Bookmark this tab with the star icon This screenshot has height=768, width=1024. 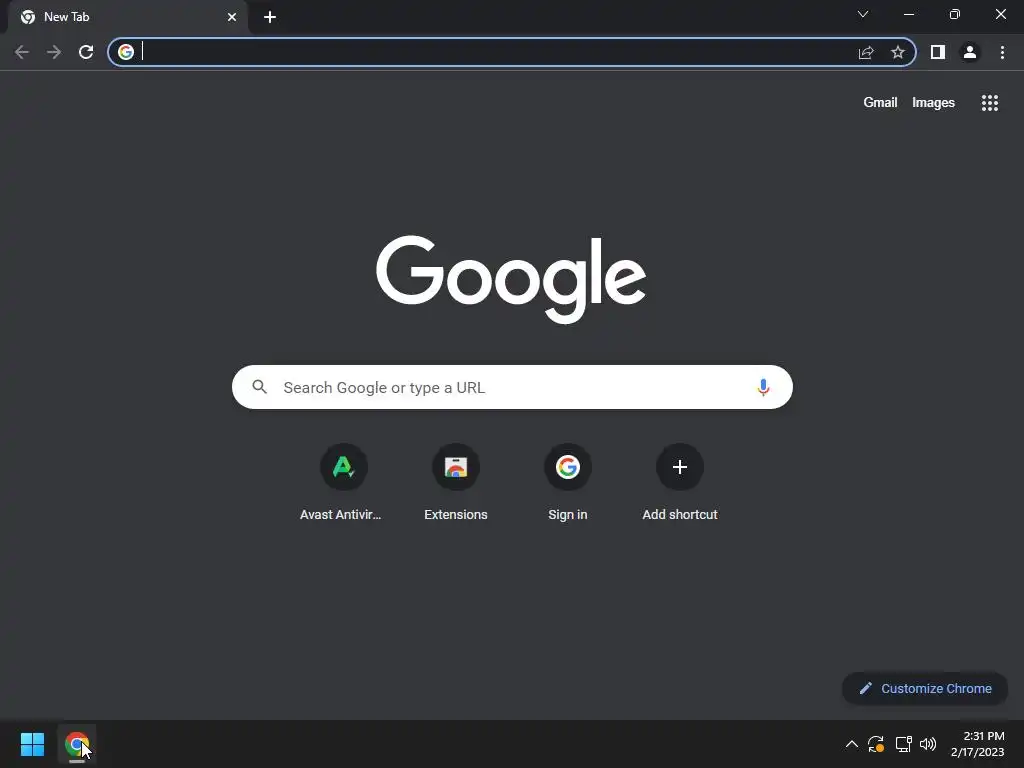[898, 52]
